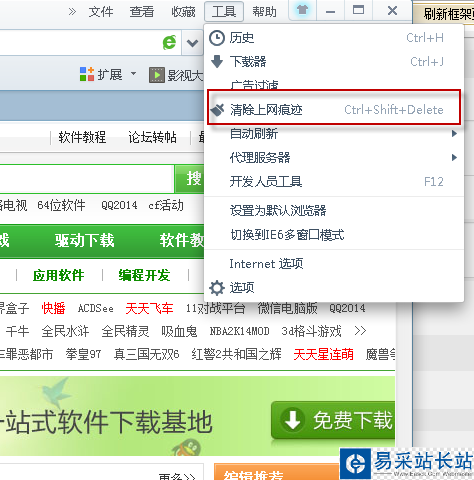Click the clock icon next to 历史
The width and height of the screenshot is (474, 480).
(217, 38)
